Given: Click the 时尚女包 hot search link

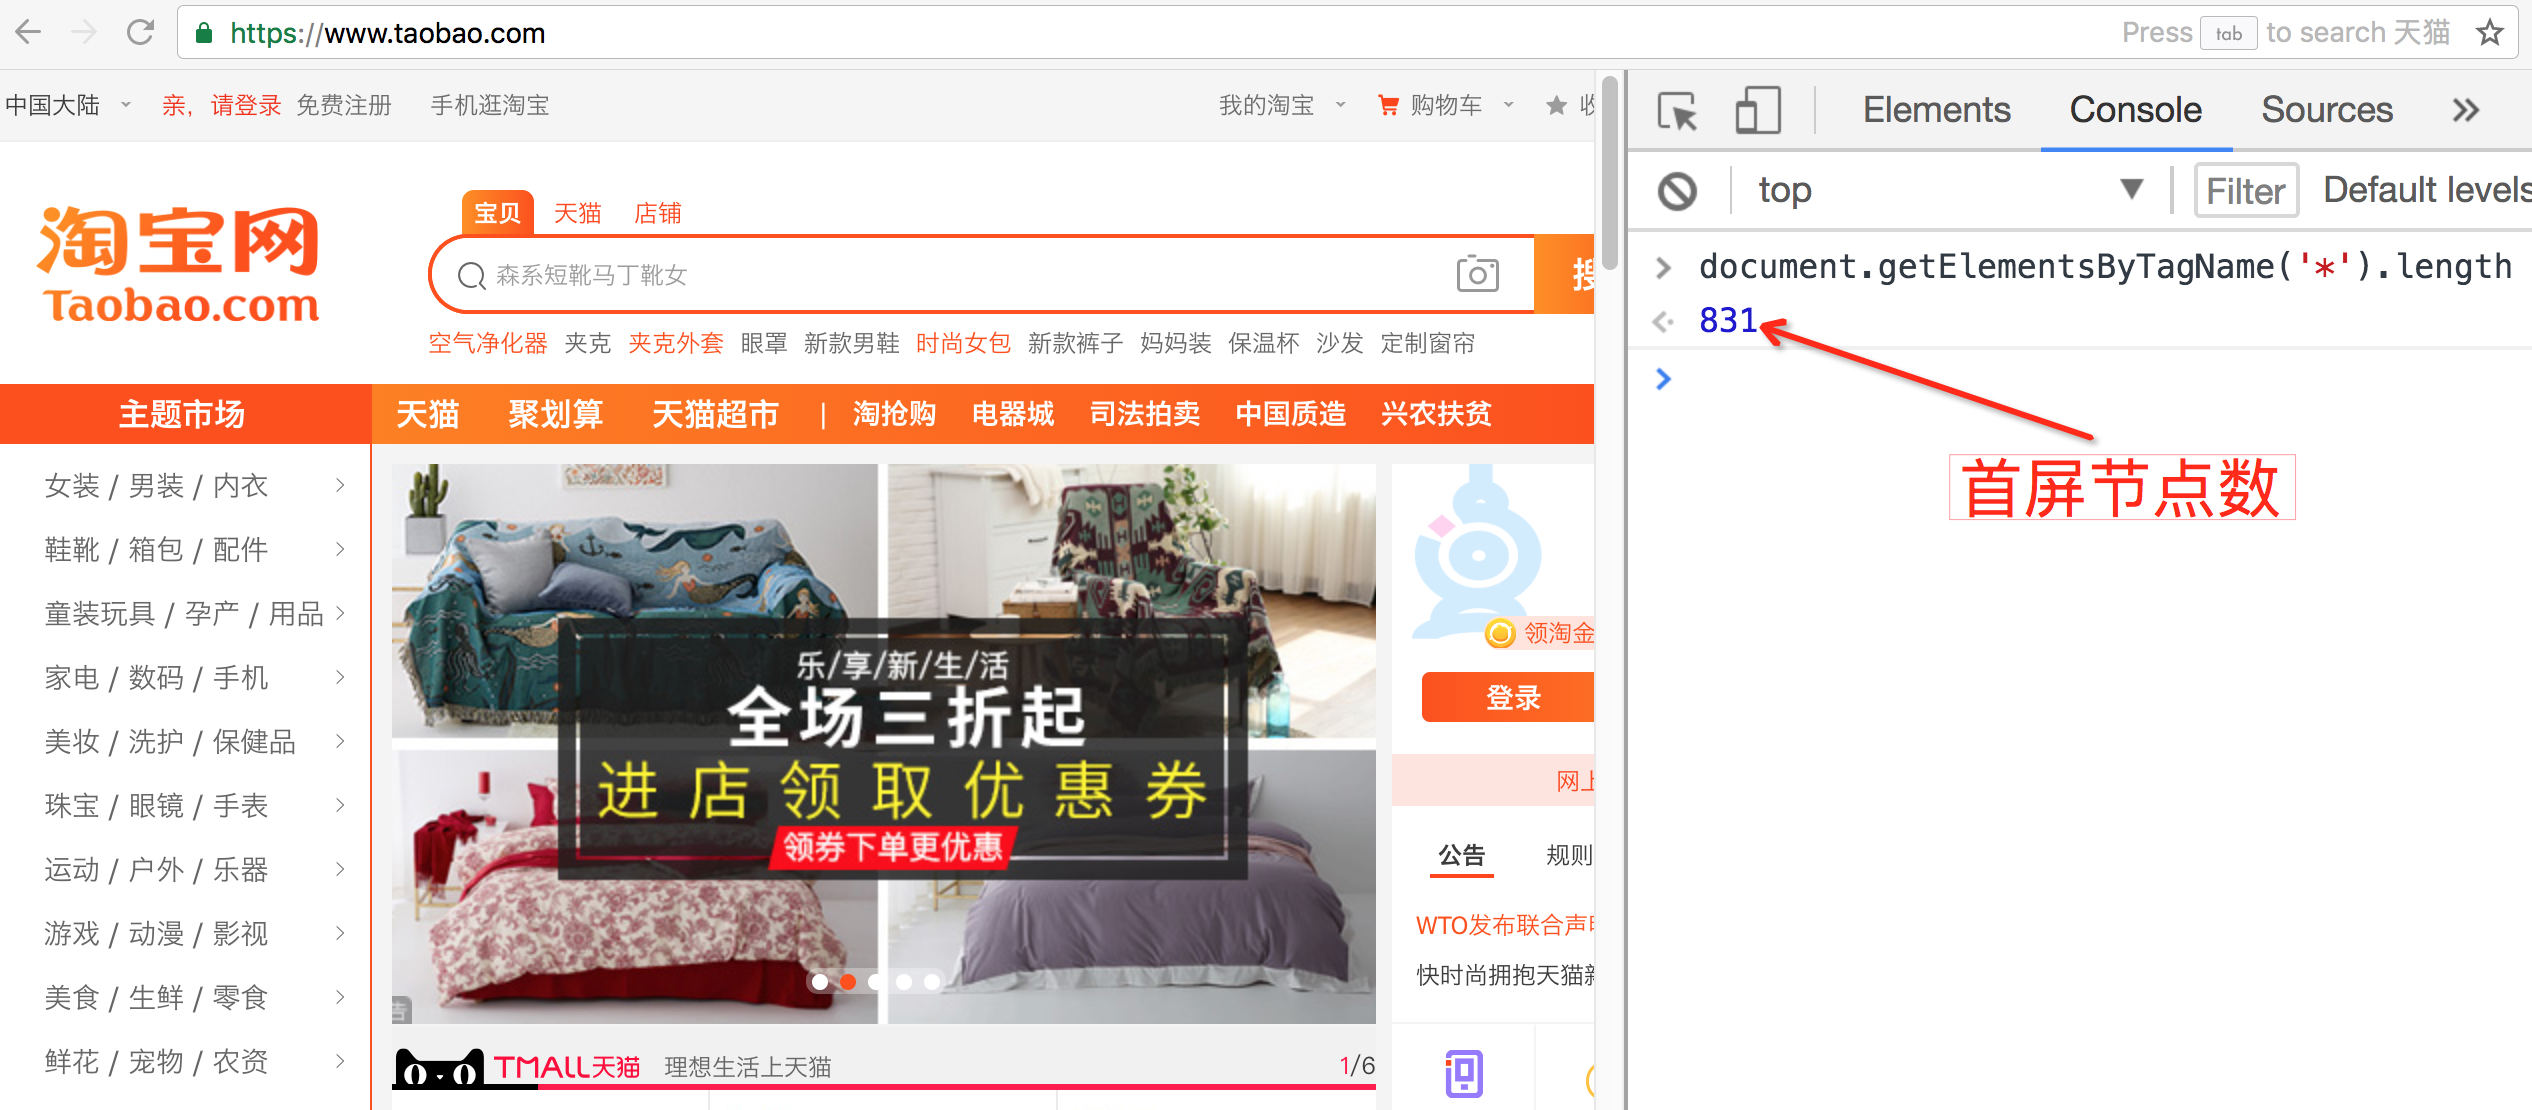Looking at the screenshot, I should coord(964,343).
